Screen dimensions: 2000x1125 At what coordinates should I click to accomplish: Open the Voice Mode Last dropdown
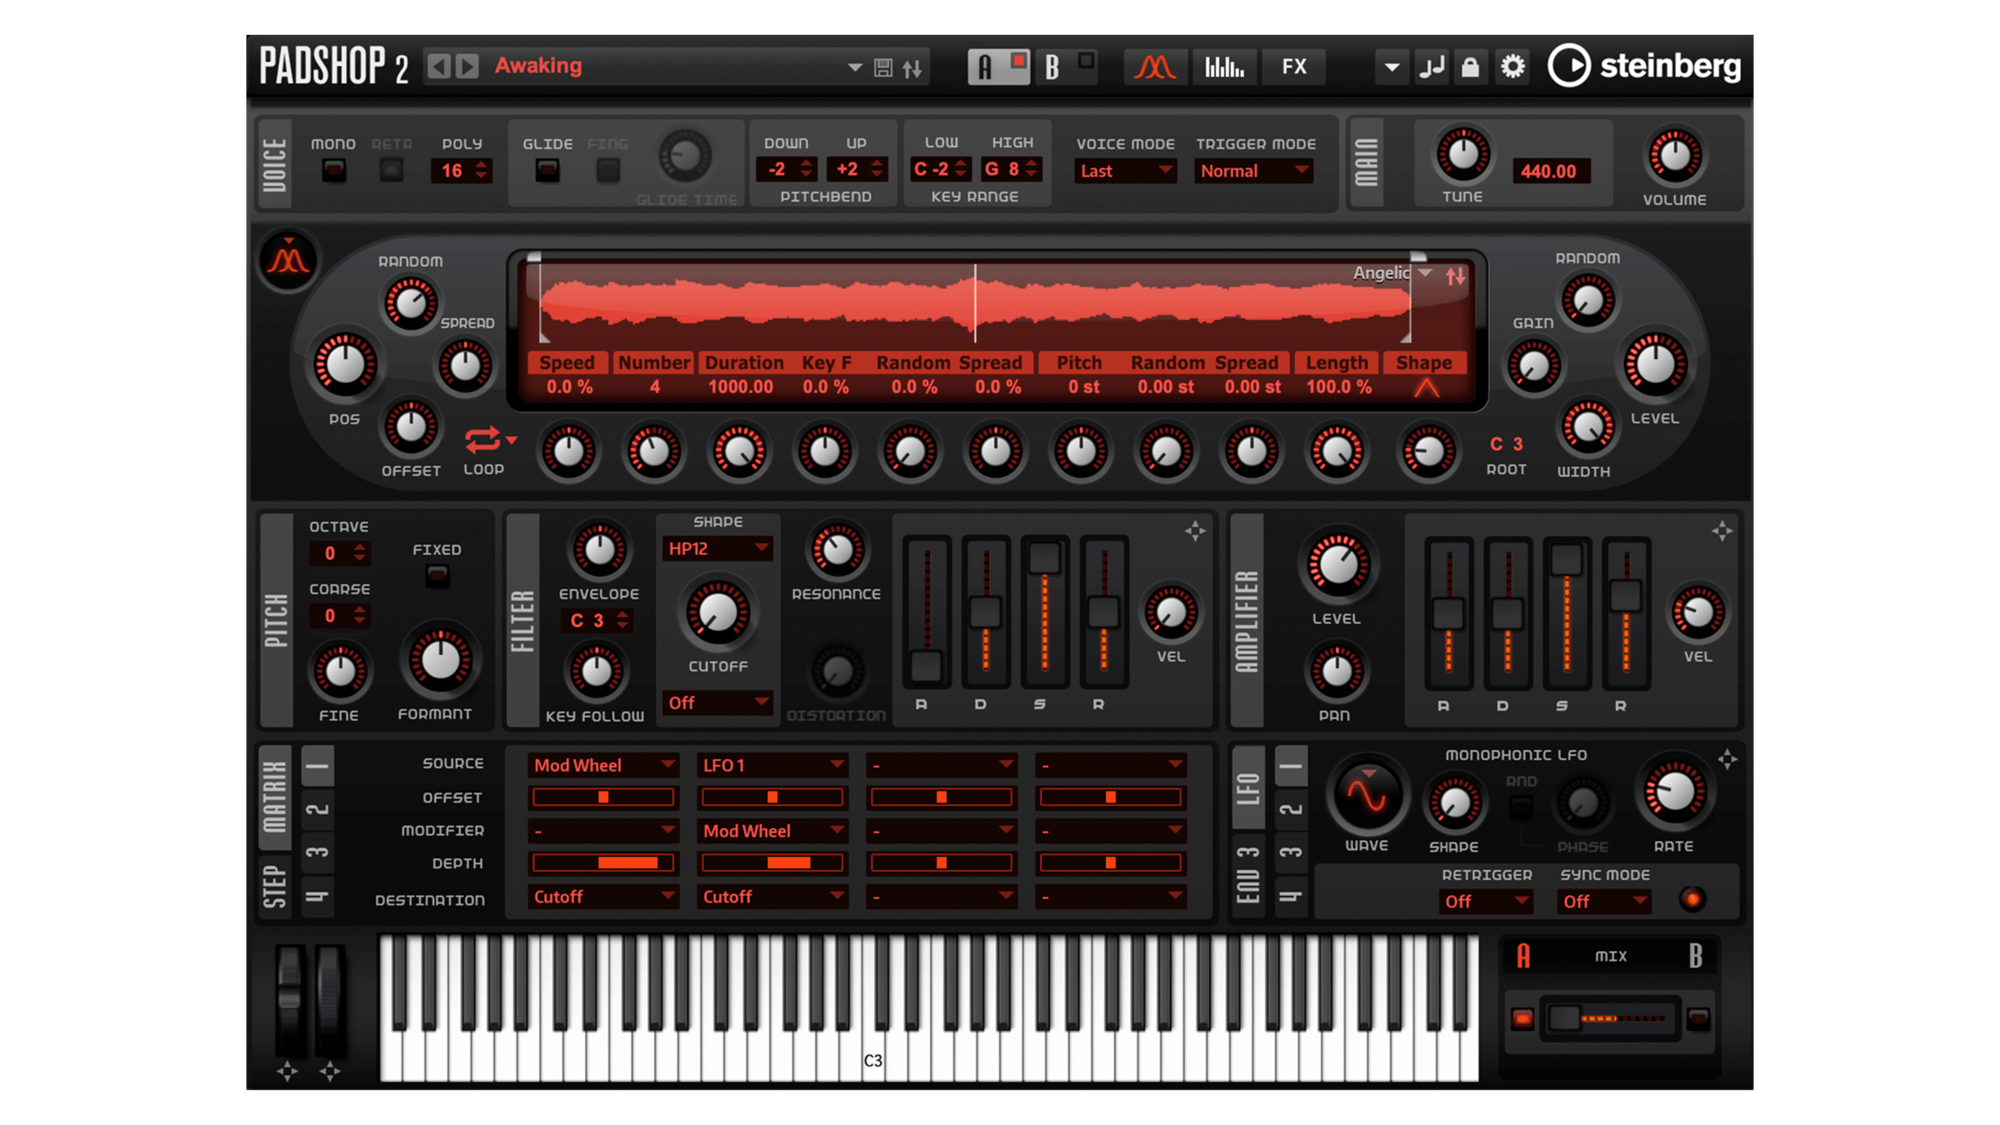(1125, 171)
